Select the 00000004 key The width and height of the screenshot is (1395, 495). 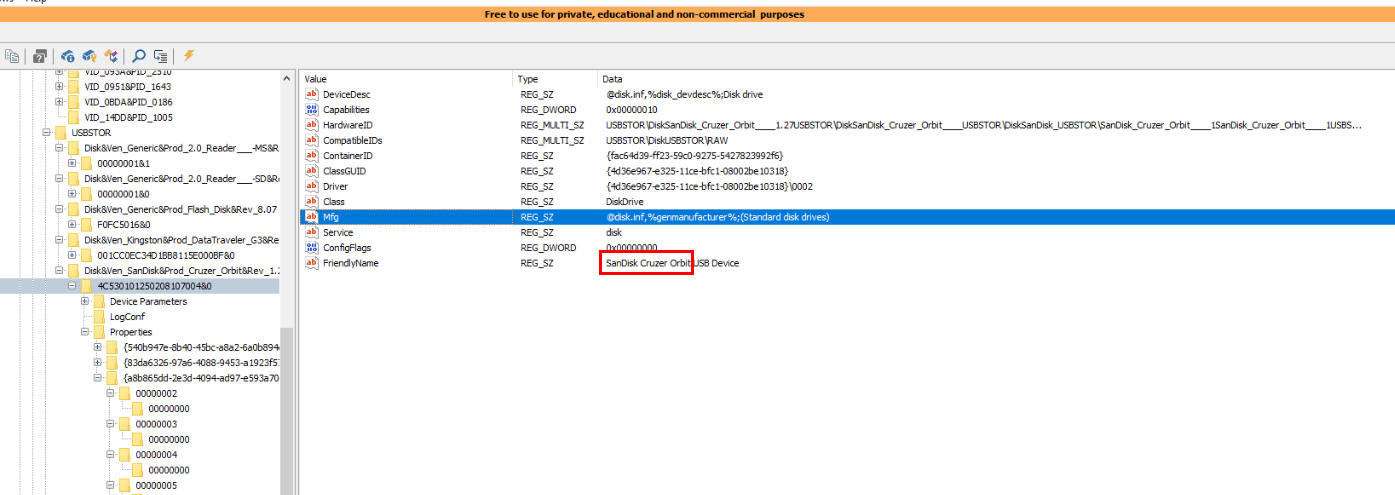pos(156,455)
